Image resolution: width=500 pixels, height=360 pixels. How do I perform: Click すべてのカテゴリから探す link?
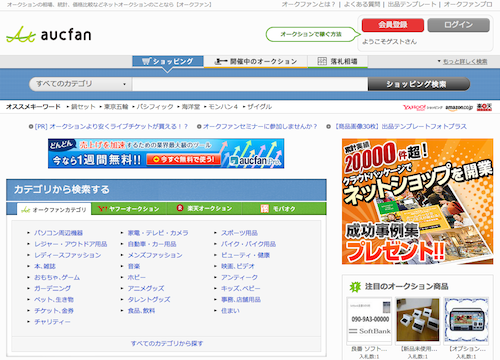point(167,343)
